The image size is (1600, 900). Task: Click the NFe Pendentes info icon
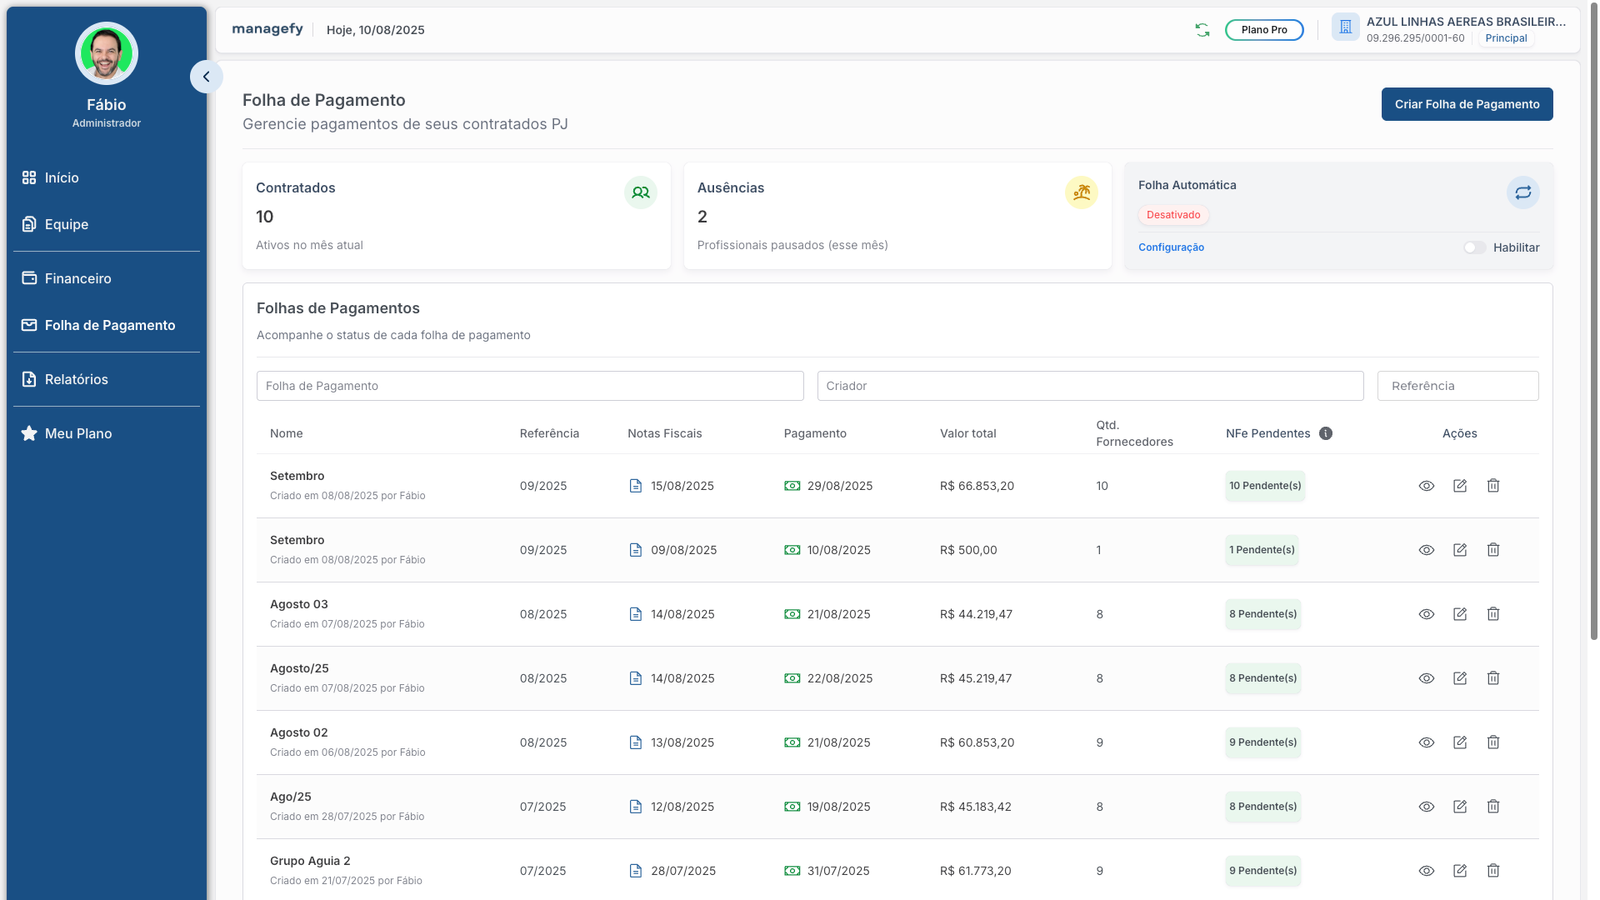coord(1325,434)
